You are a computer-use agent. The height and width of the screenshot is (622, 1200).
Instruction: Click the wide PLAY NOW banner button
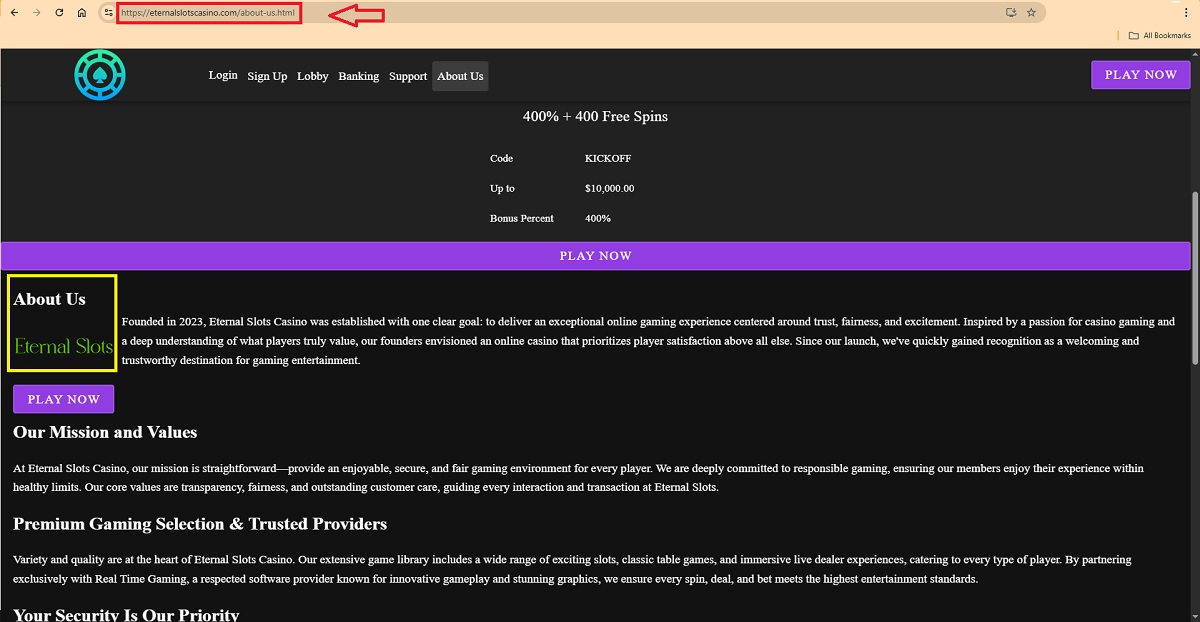595,256
